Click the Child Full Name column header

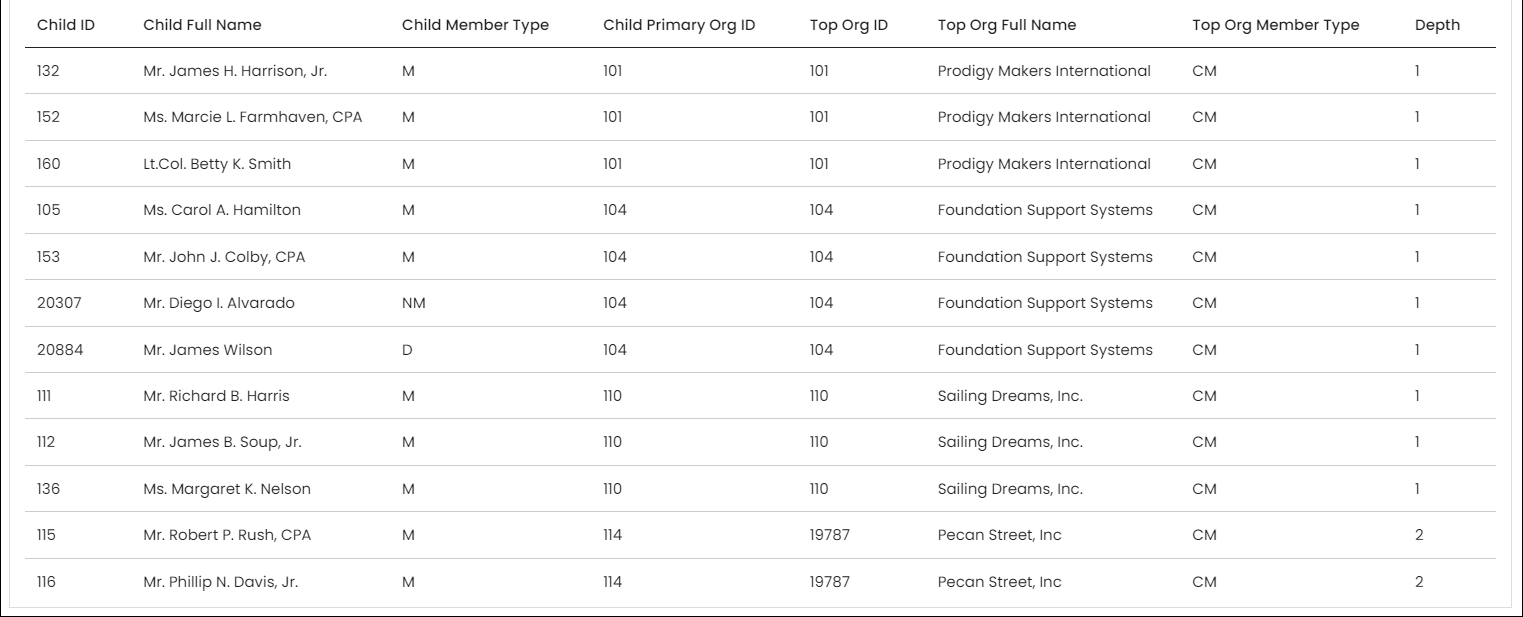(x=202, y=25)
